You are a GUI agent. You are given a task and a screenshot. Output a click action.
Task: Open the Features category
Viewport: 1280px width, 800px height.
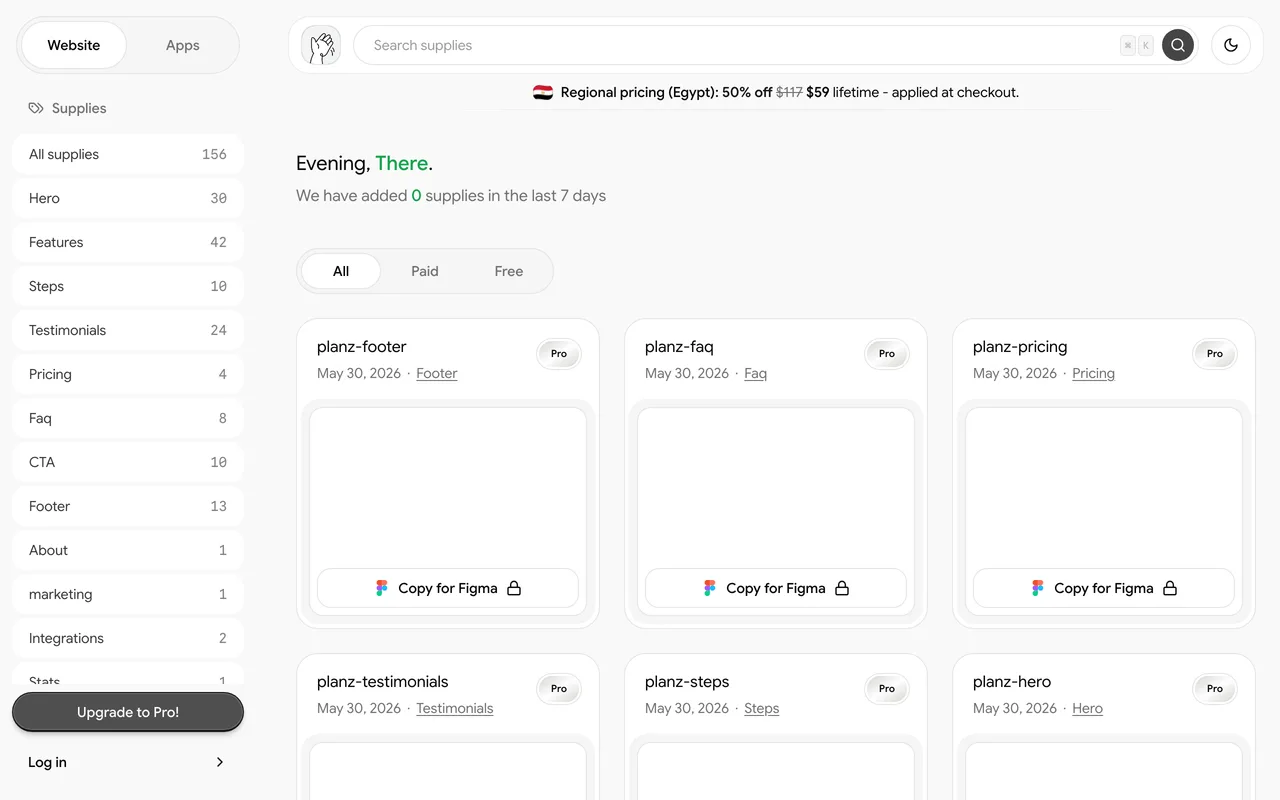point(128,242)
